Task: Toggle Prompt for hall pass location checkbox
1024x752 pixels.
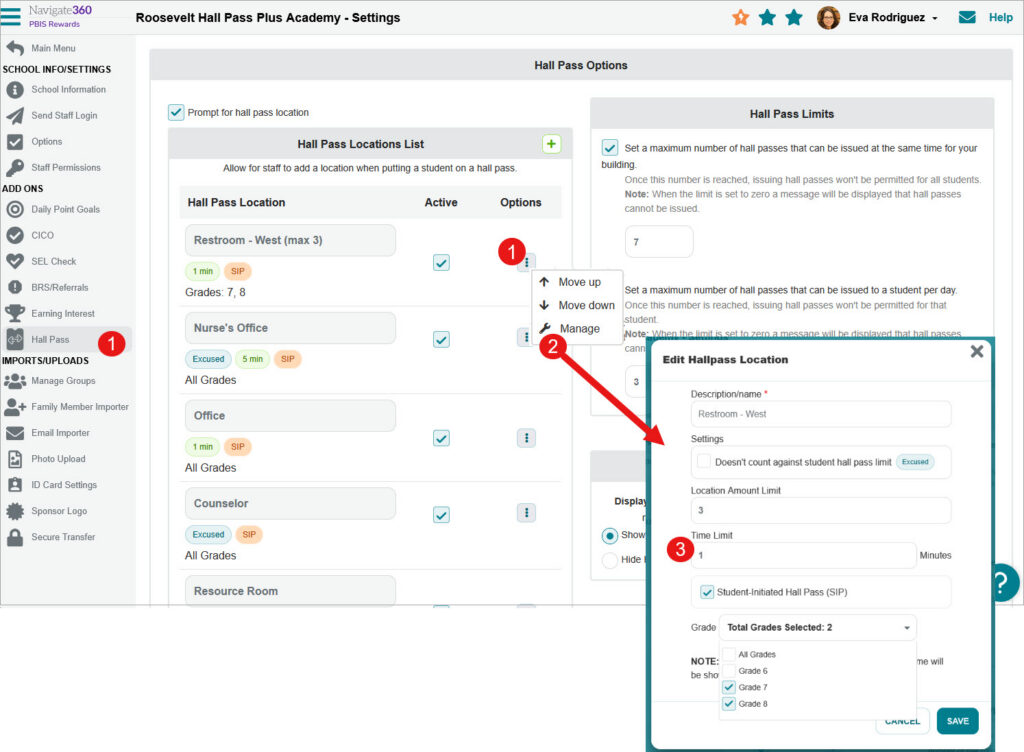Action: pos(177,113)
